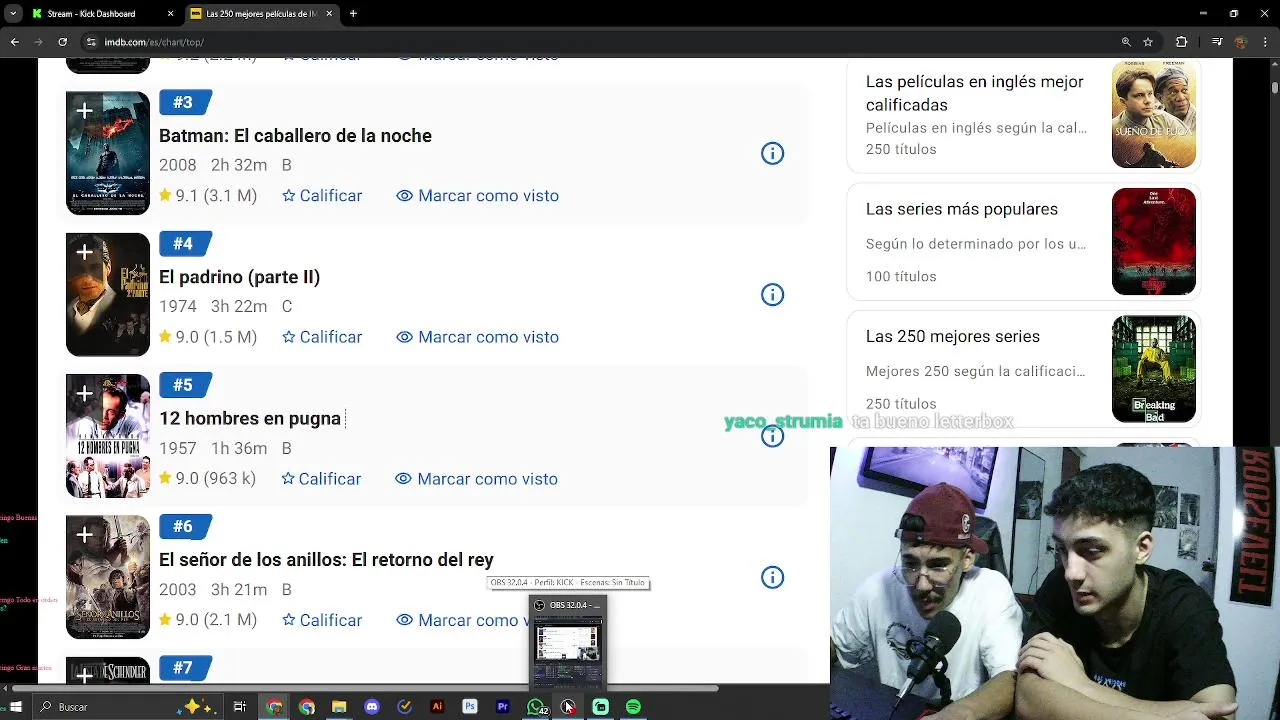
Task: Click the imdb.com address bar
Action: pyautogui.click(x=600, y=42)
